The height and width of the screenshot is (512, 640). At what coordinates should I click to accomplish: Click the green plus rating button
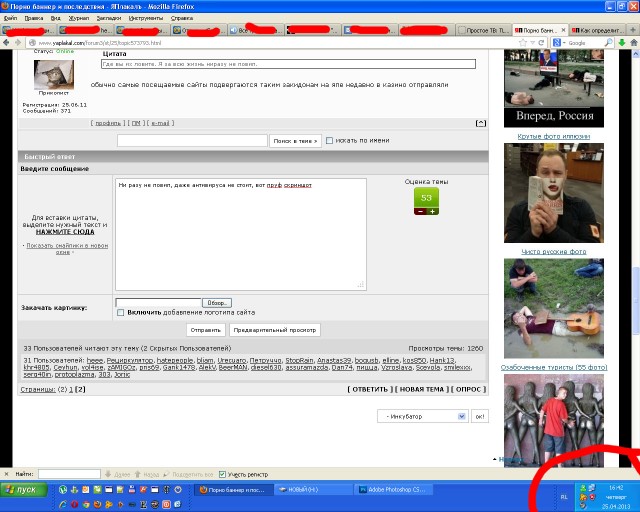432,211
